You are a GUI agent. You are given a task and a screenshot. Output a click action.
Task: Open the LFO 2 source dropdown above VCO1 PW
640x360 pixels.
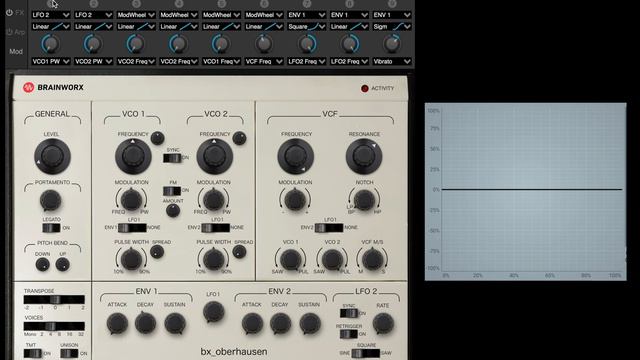click(x=51, y=15)
